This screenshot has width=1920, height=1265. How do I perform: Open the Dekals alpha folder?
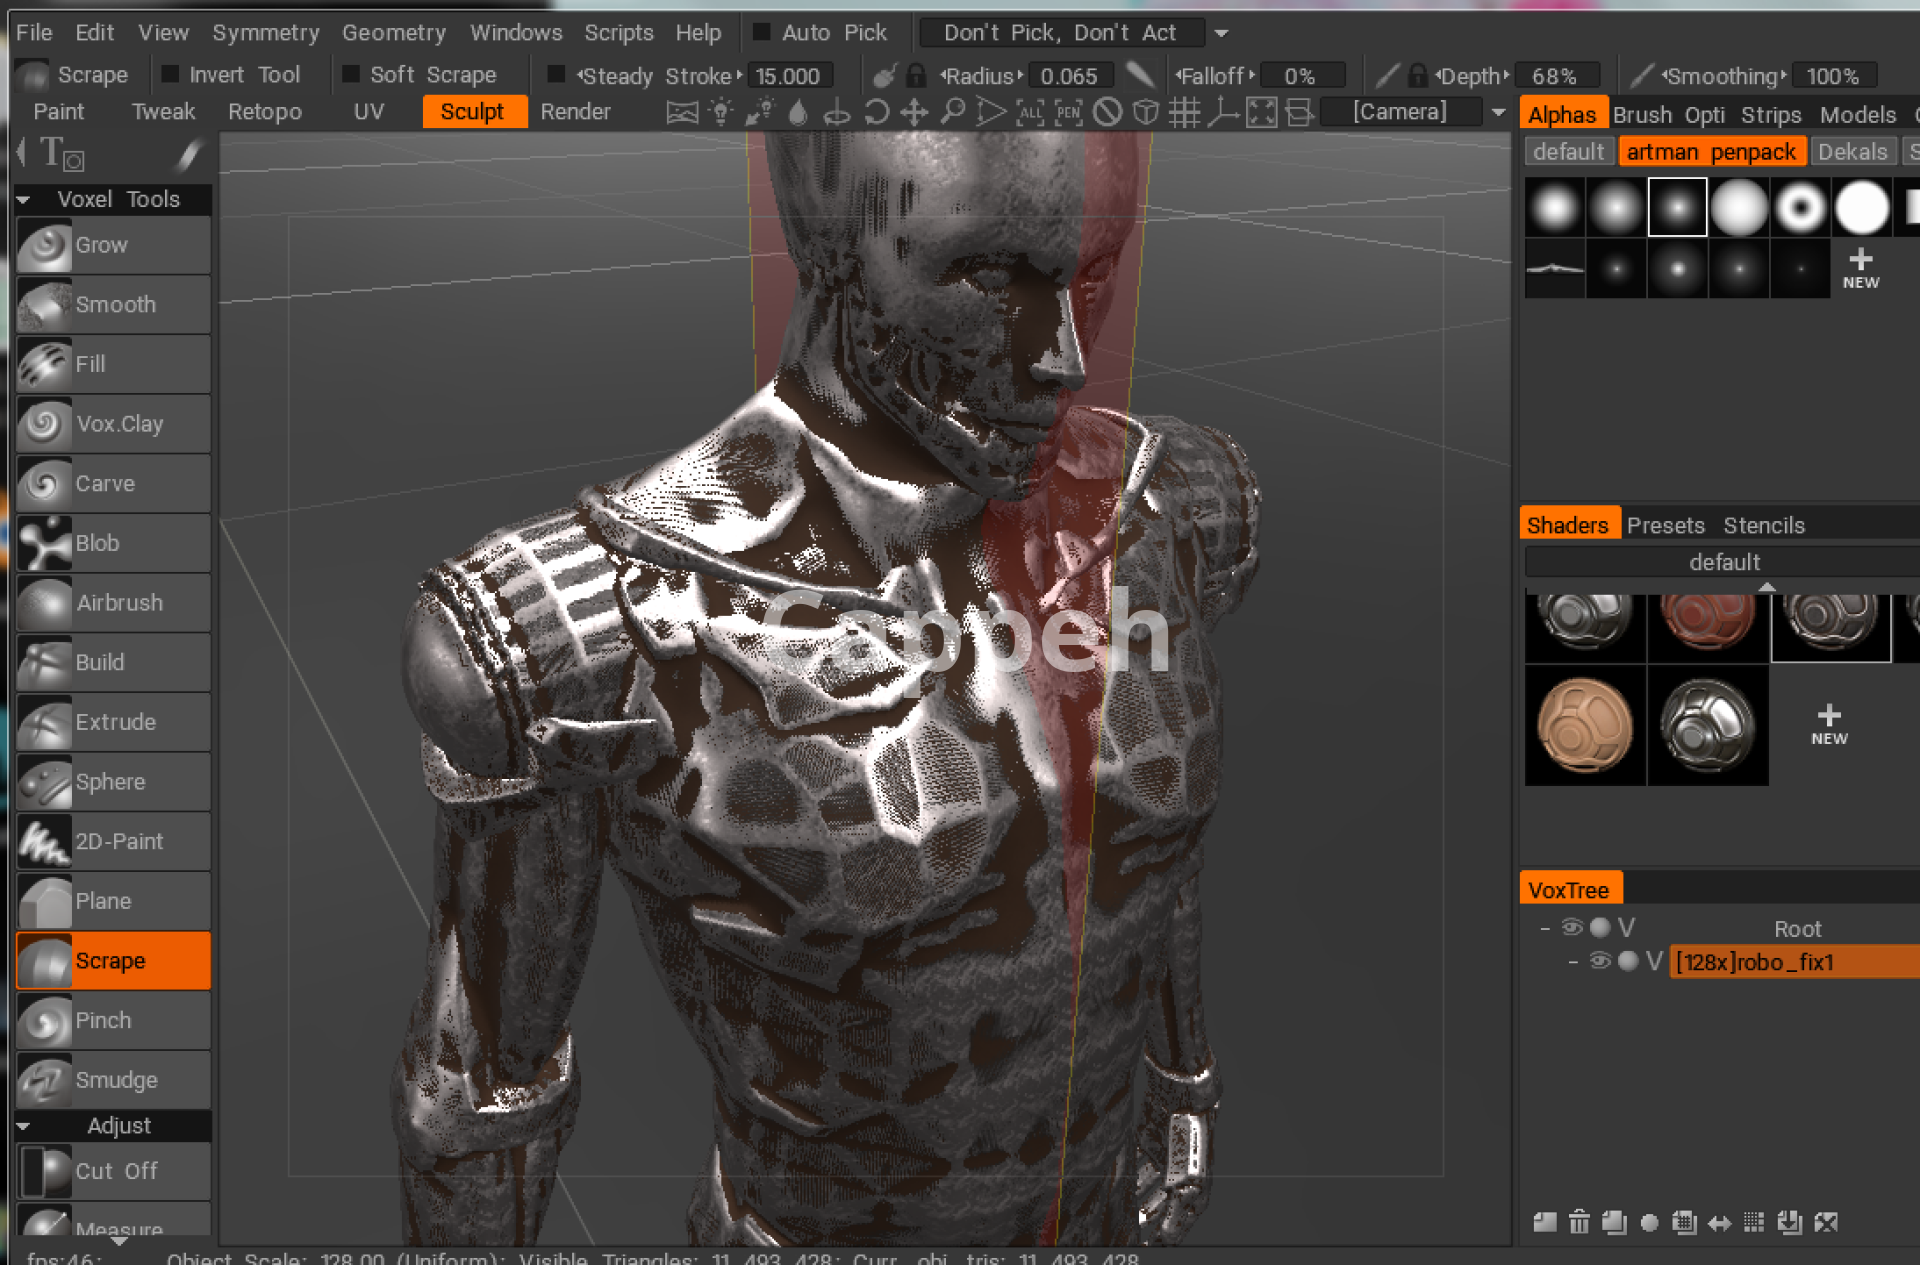(1851, 152)
